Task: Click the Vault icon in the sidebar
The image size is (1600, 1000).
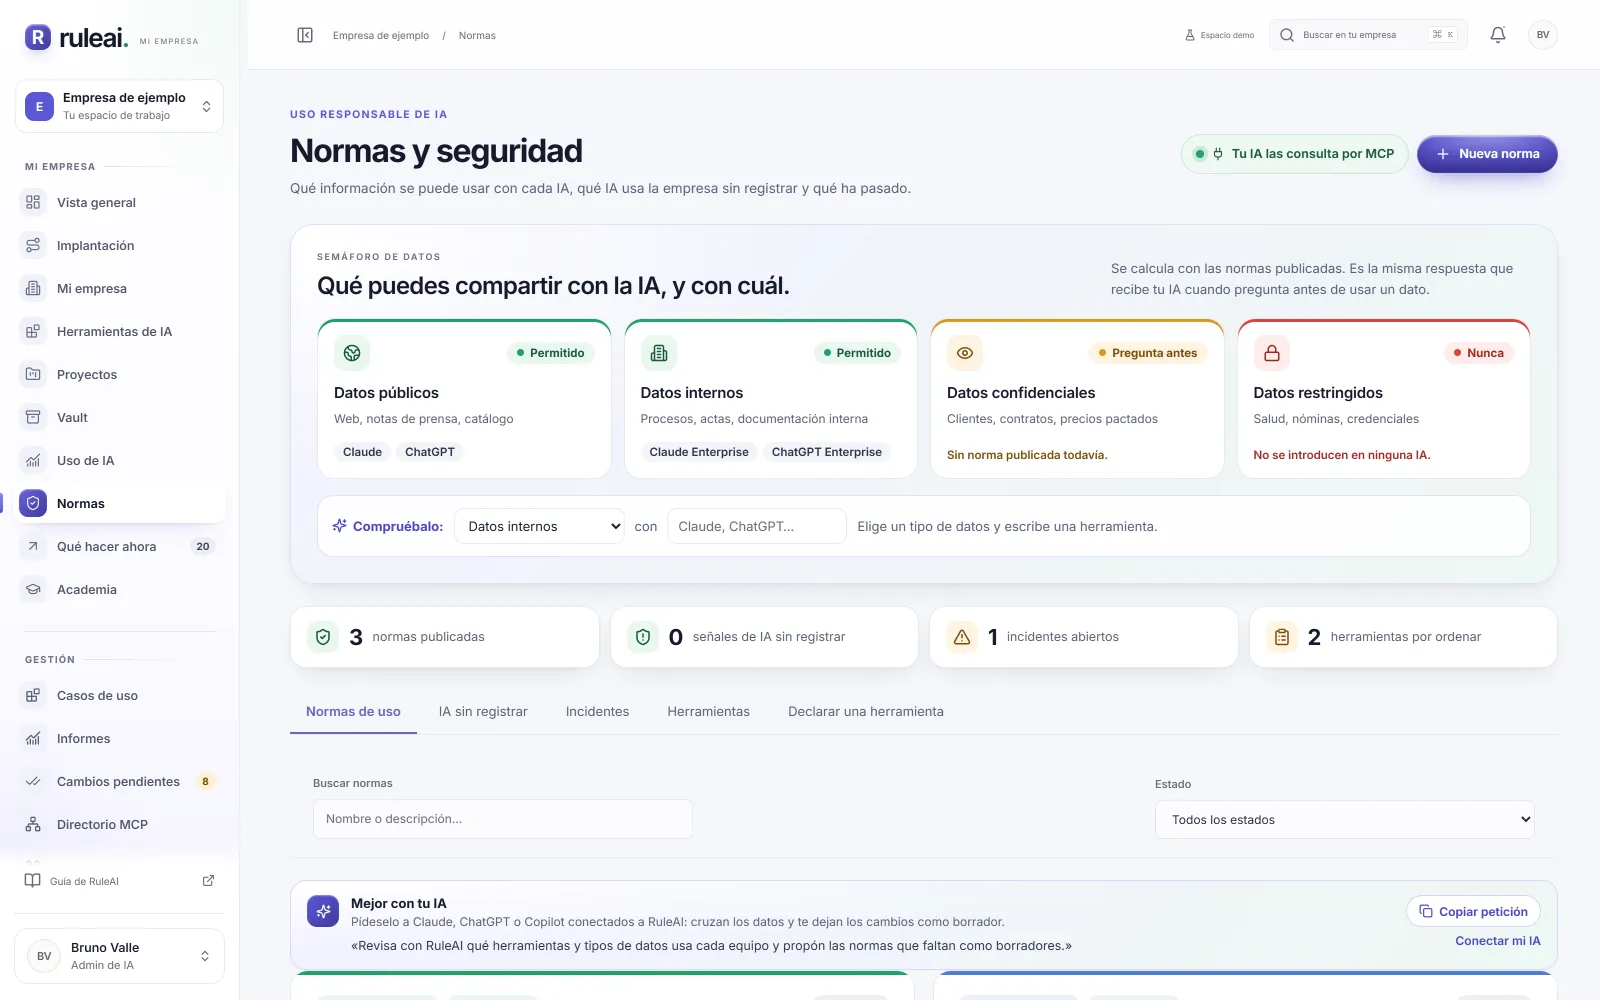Action: pos(33,417)
